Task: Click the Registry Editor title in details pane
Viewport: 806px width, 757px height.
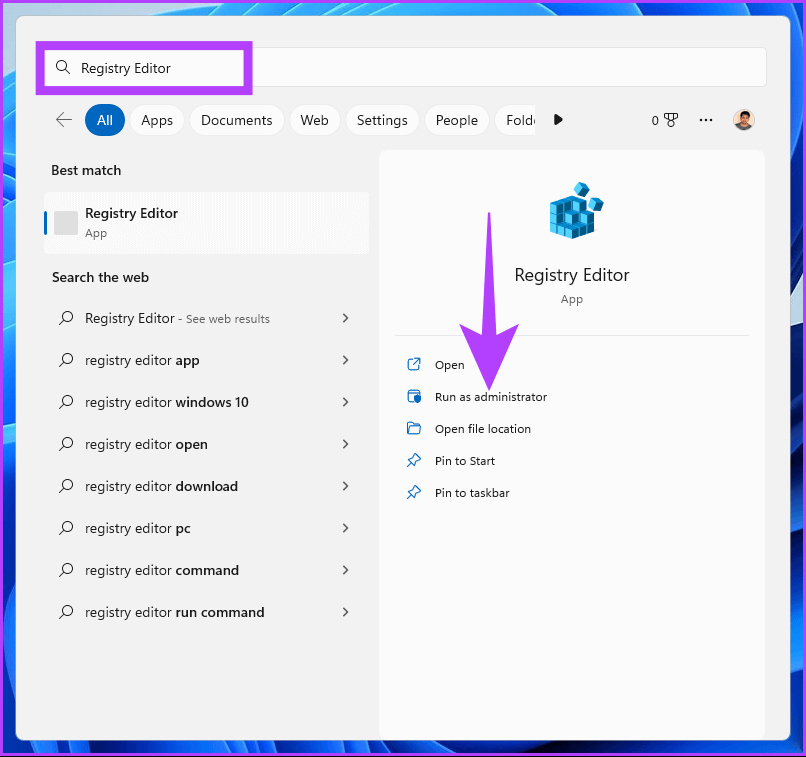Action: (572, 275)
